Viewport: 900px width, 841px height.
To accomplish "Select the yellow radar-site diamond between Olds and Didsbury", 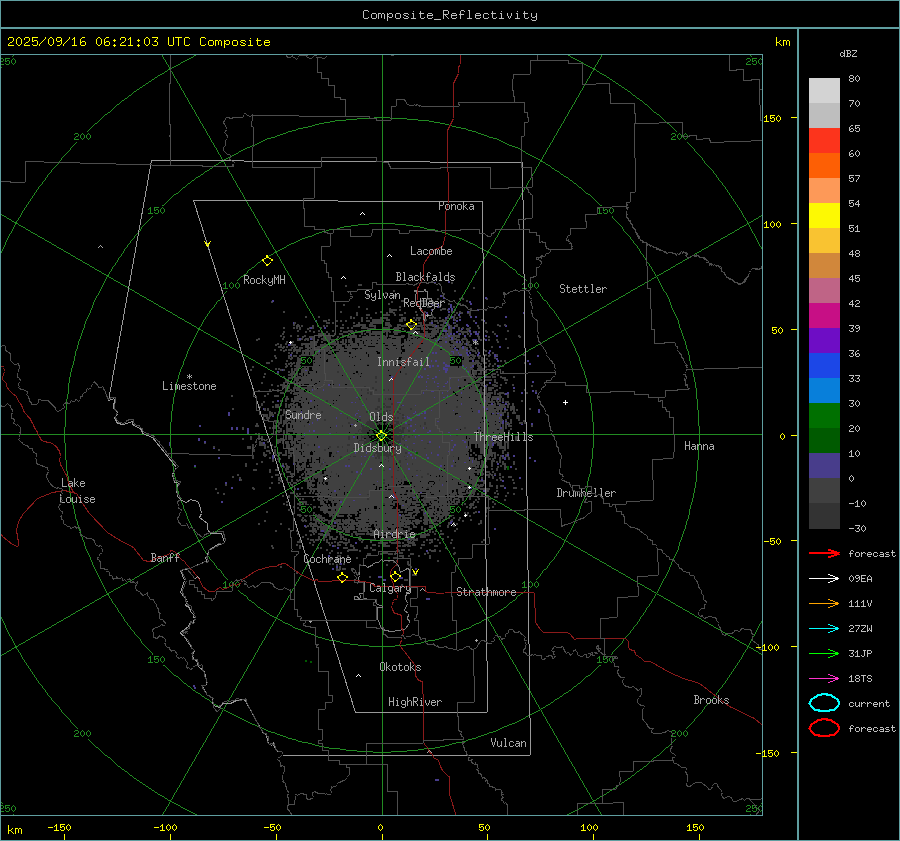I will (x=381, y=435).
